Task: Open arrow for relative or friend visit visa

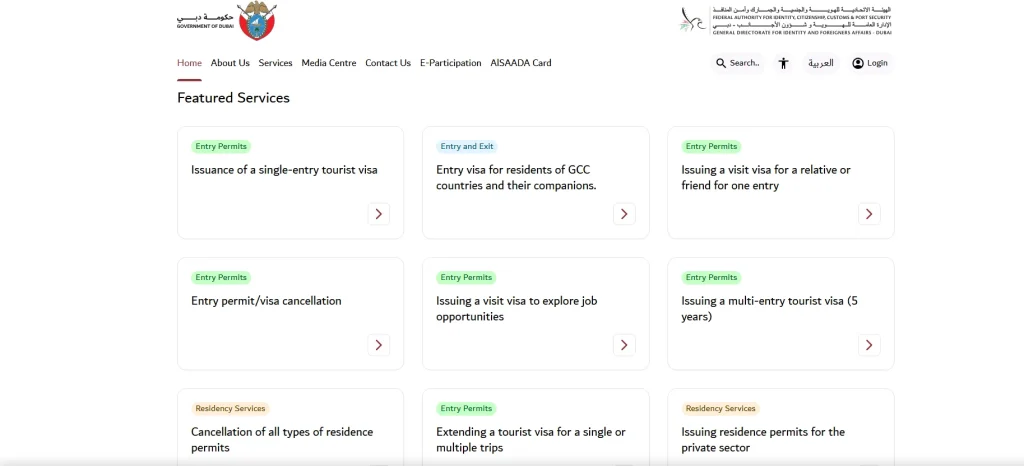Action: [869, 214]
